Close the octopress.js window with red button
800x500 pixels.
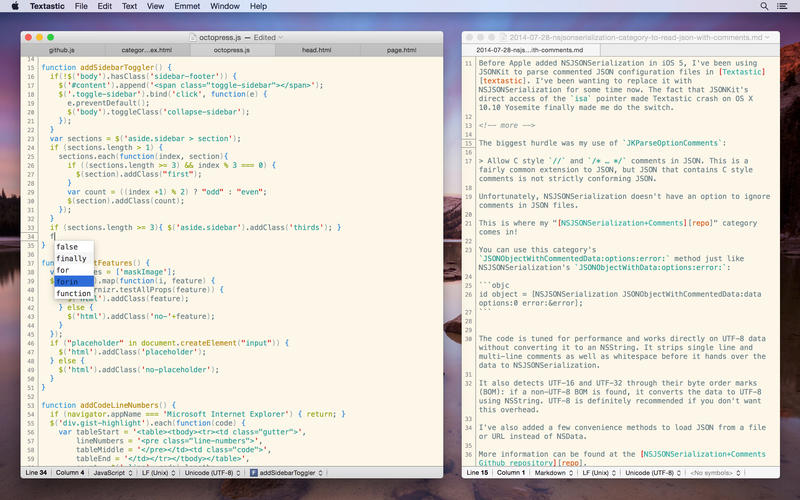(29, 37)
